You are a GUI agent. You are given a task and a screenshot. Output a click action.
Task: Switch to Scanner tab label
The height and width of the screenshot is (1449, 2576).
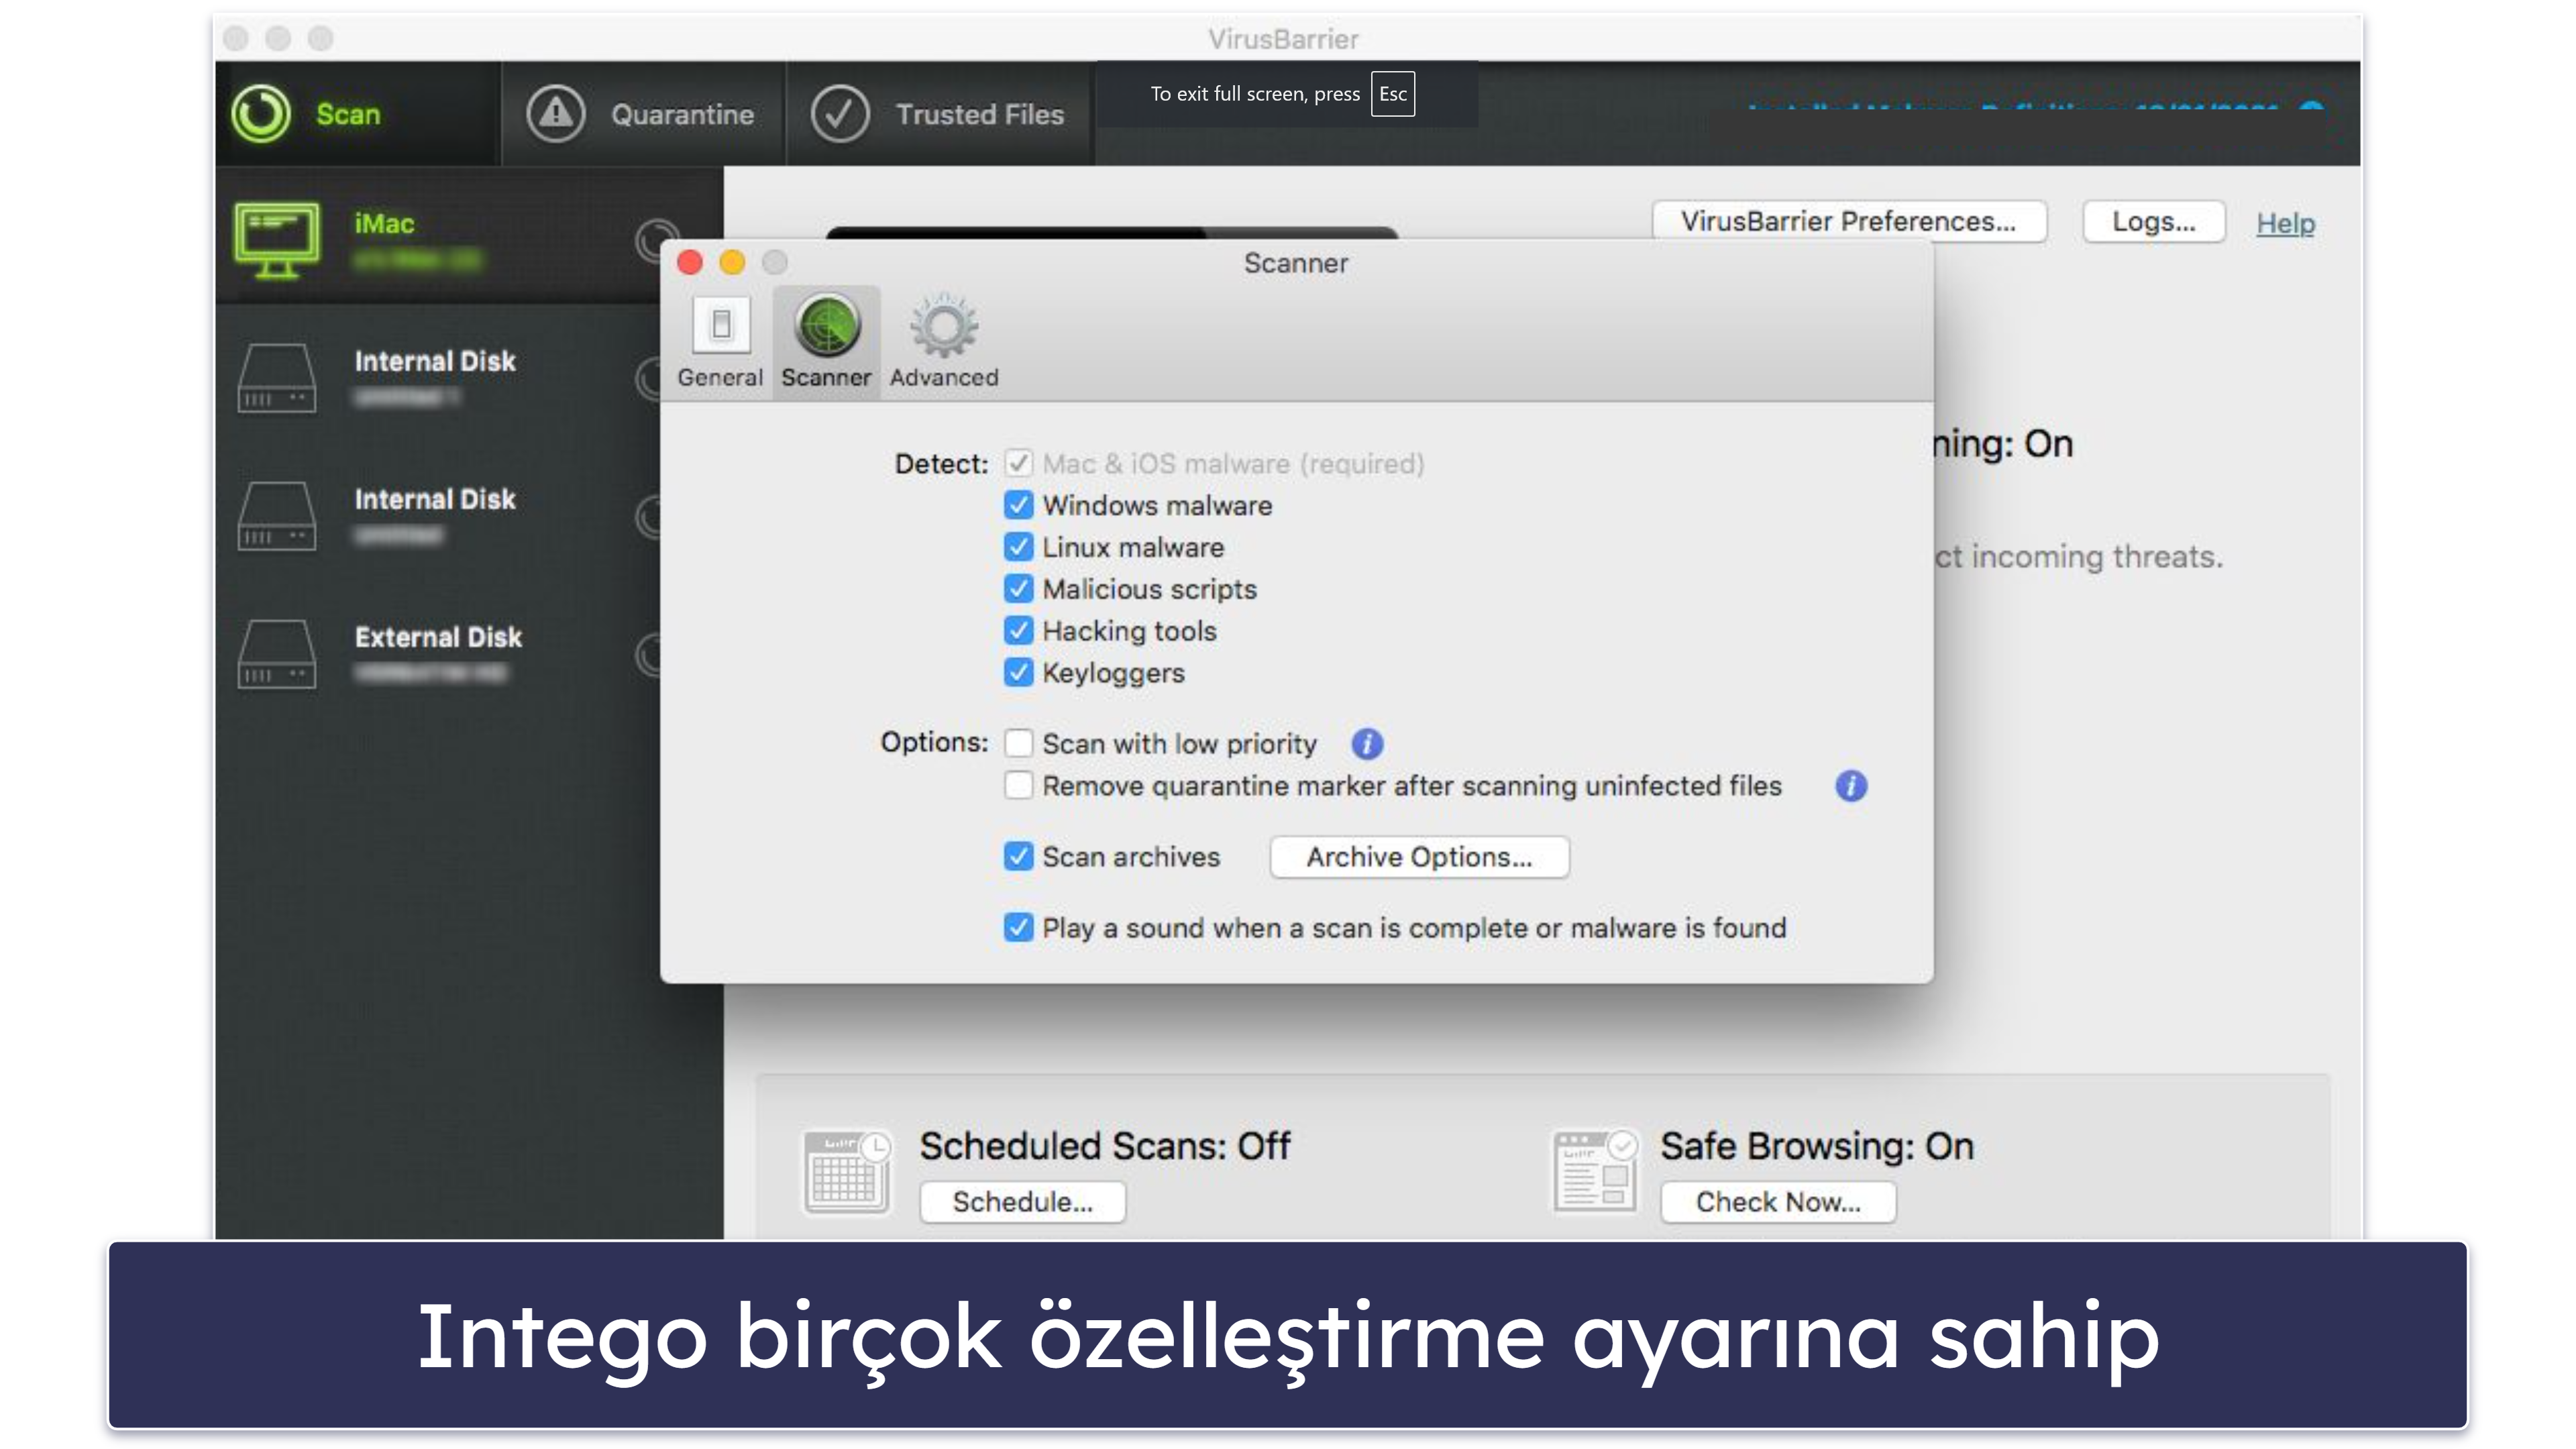tap(826, 378)
